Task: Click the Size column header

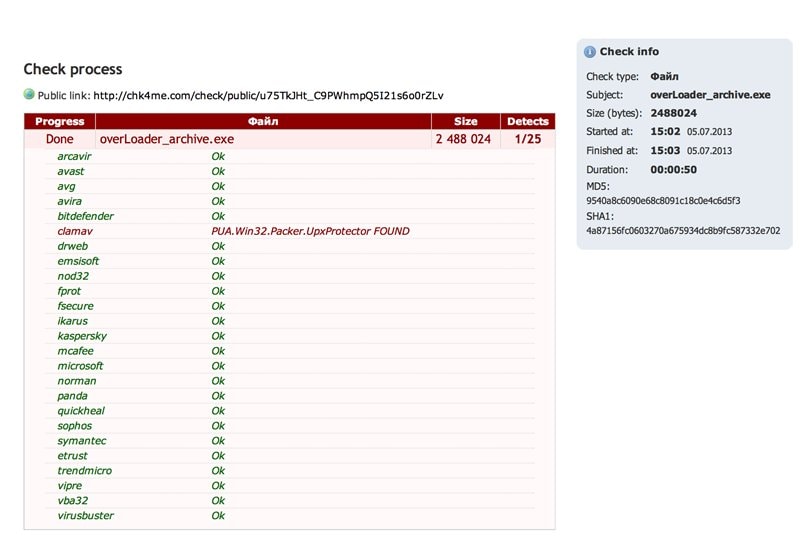Action: coord(465,122)
